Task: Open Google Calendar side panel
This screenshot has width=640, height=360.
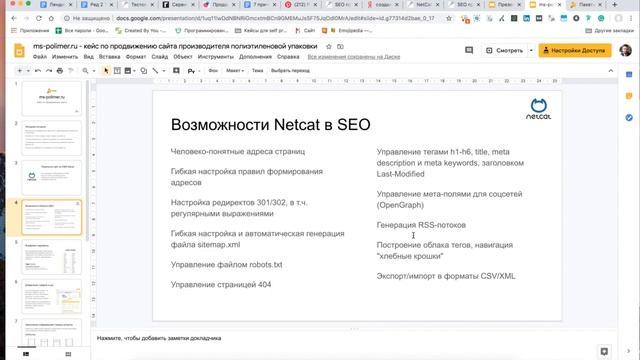Action: tap(629, 75)
